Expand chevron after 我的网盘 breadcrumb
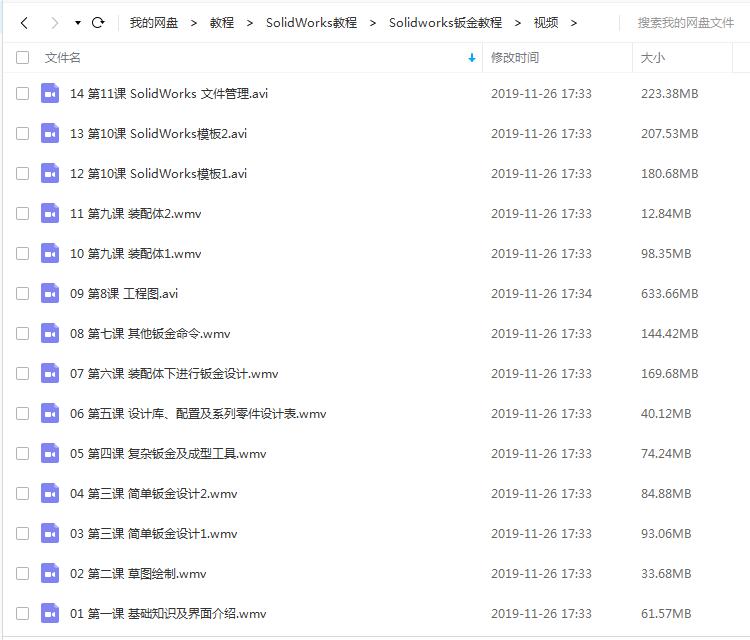The width and height of the screenshot is (750, 640). coord(194,23)
